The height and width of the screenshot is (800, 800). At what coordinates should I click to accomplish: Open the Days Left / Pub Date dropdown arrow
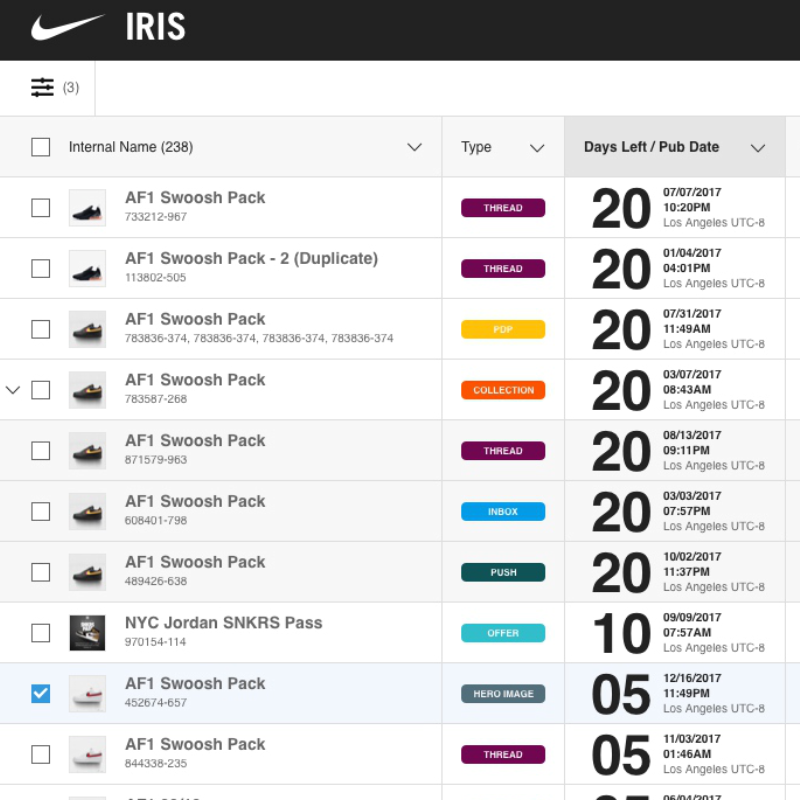coord(758,148)
